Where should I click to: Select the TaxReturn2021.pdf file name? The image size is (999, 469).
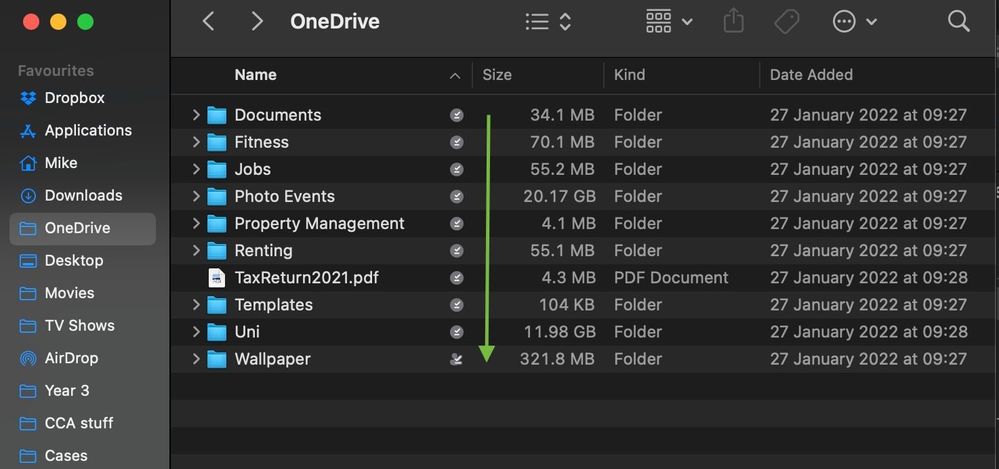306,278
